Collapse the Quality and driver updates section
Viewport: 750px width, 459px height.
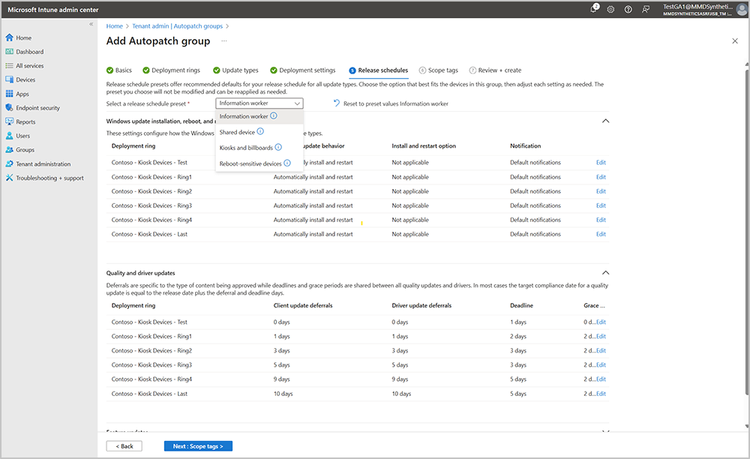[606, 273]
